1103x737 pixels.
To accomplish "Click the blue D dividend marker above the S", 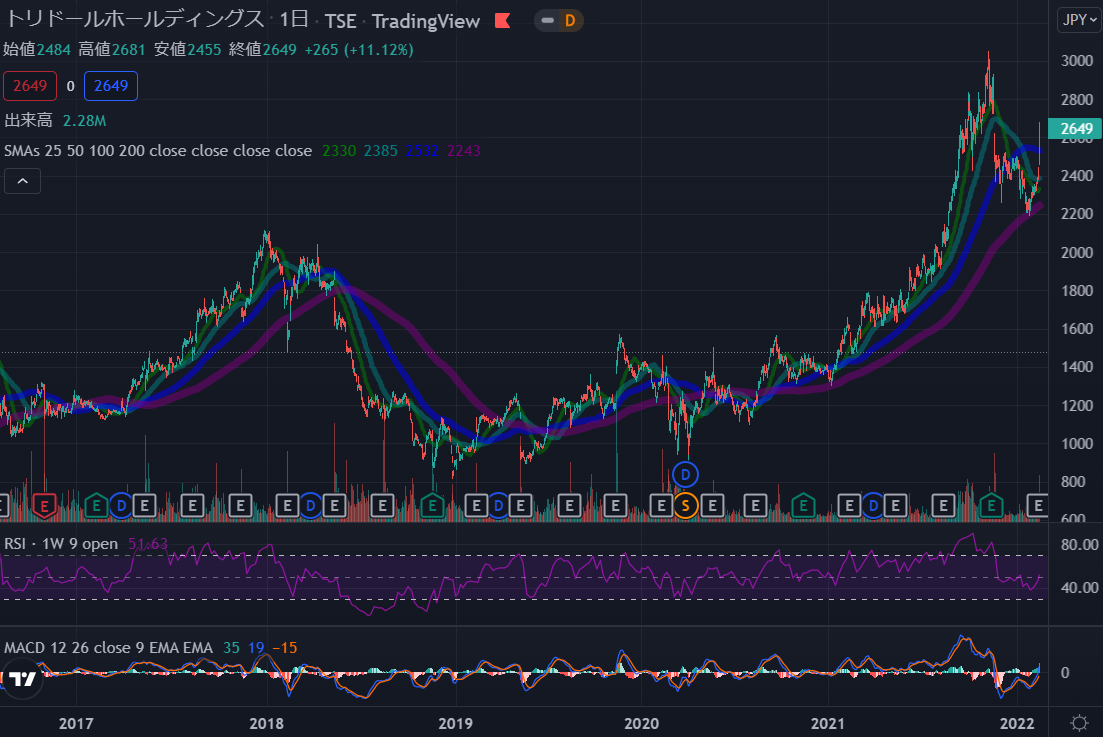I will [x=685, y=475].
